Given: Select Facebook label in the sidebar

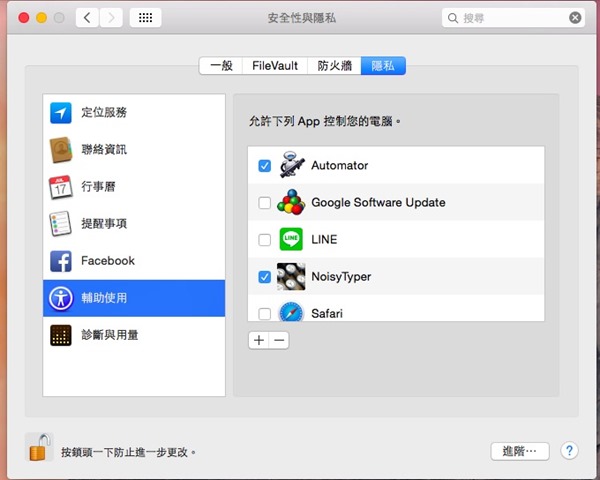Looking at the screenshot, I should 108,261.
